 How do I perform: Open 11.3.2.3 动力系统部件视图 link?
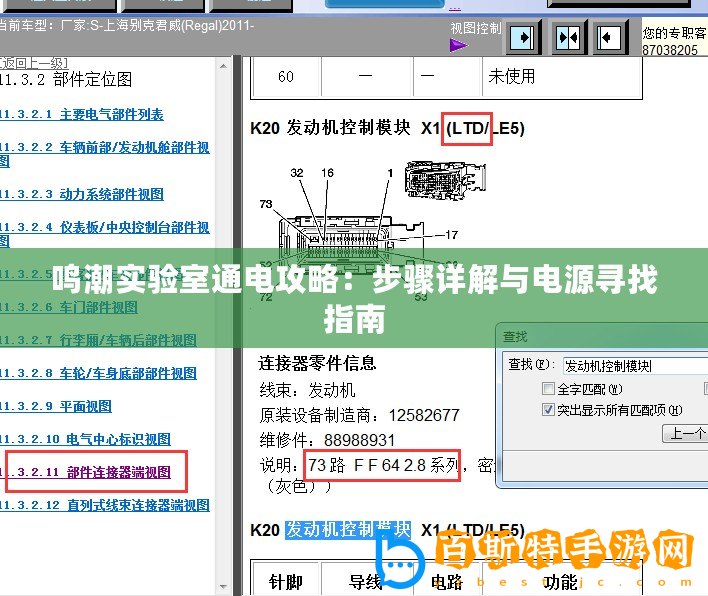point(82,195)
